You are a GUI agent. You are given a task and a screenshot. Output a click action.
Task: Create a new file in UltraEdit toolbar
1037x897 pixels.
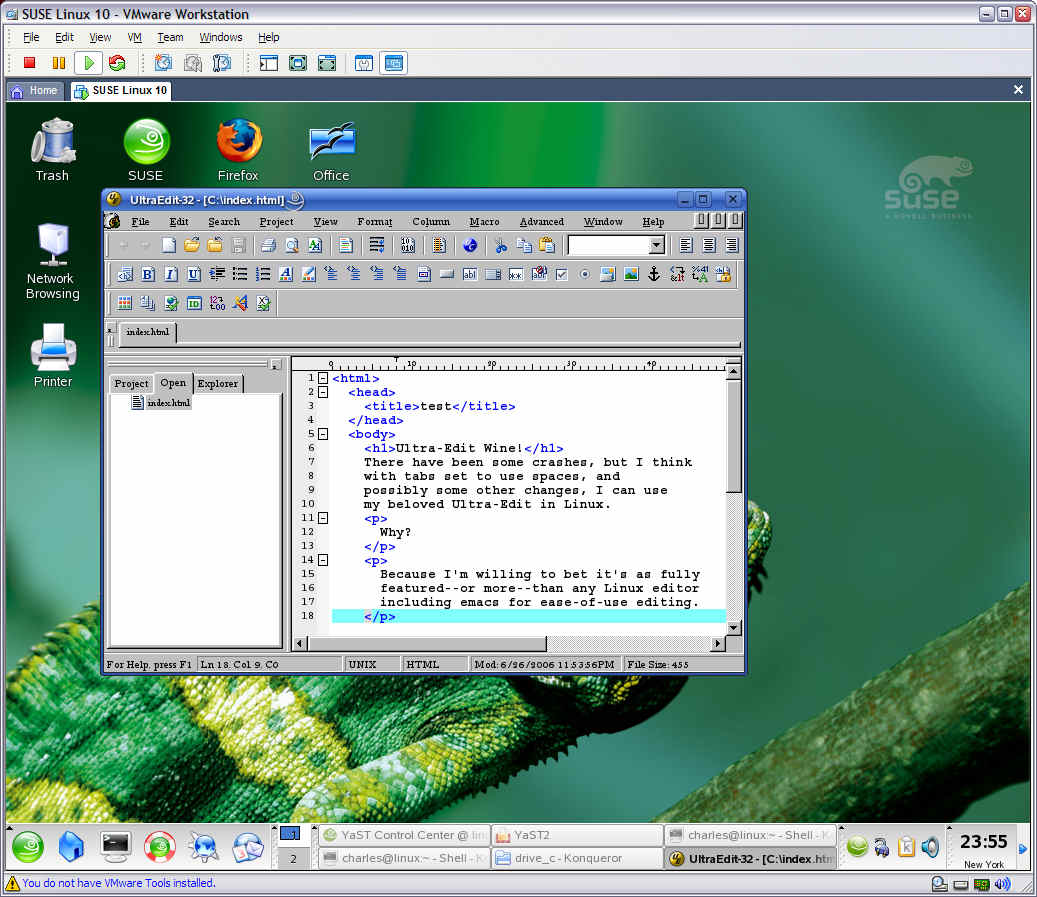(x=169, y=245)
